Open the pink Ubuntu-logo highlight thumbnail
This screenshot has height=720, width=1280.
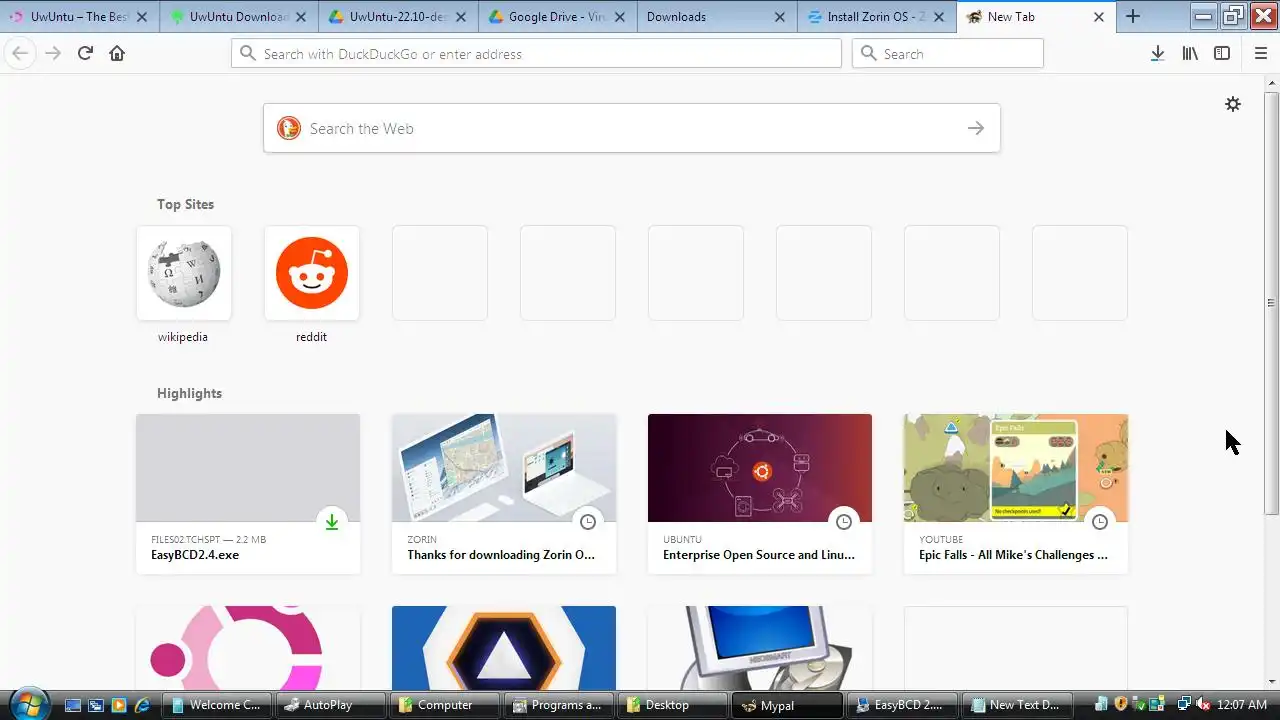pos(248,648)
